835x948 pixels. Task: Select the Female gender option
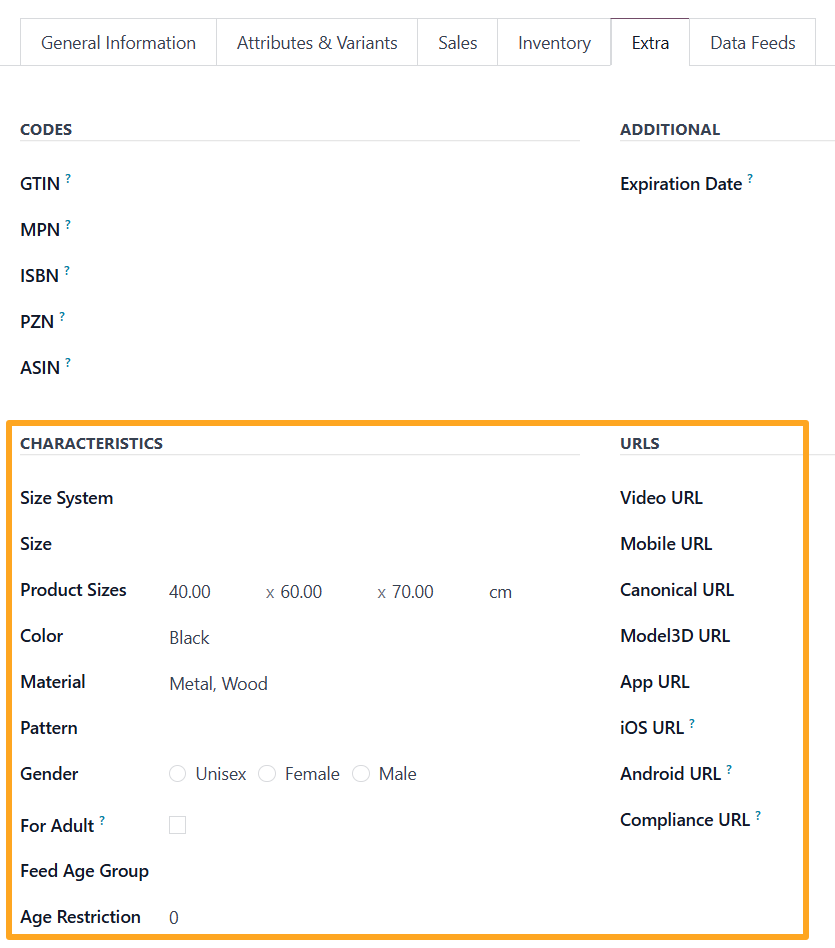click(267, 773)
